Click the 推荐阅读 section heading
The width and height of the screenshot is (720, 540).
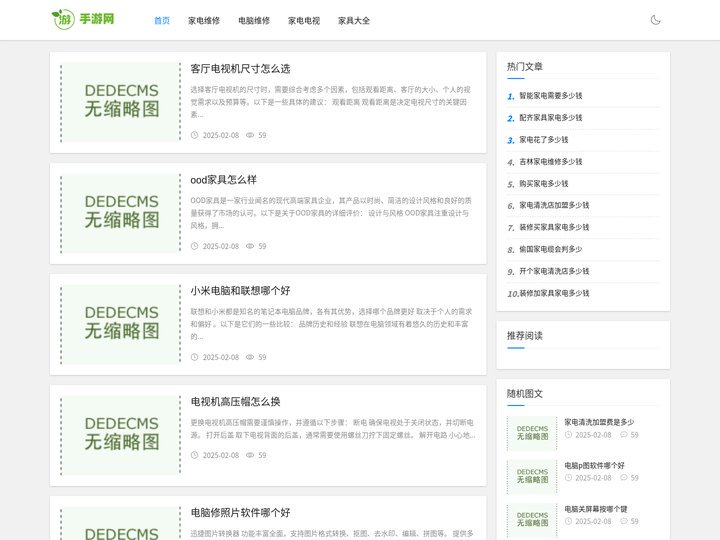pyautogui.click(x=525, y=336)
